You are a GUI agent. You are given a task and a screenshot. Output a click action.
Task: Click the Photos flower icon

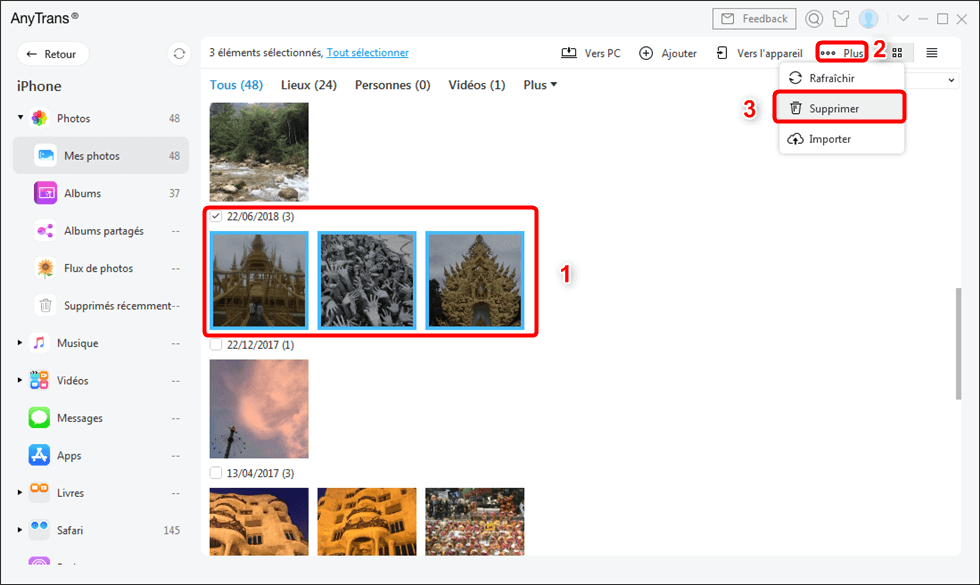point(39,118)
